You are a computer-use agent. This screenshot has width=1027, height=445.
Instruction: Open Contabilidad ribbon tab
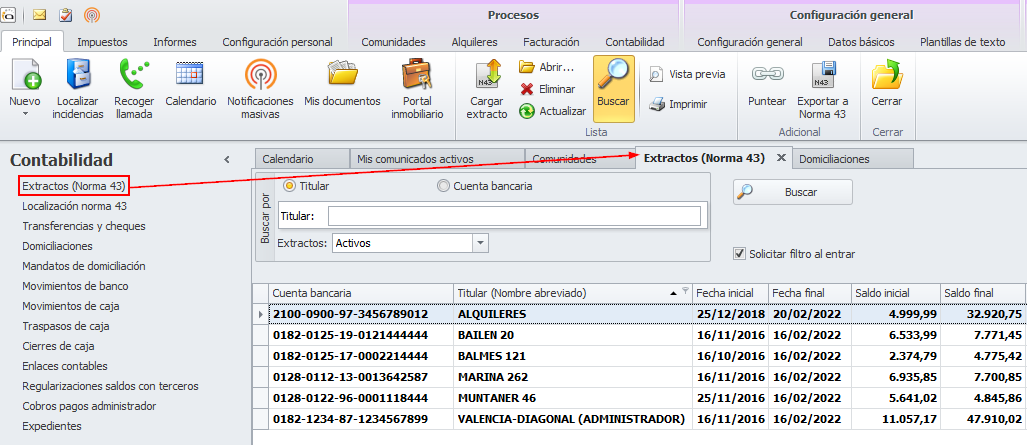[635, 42]
